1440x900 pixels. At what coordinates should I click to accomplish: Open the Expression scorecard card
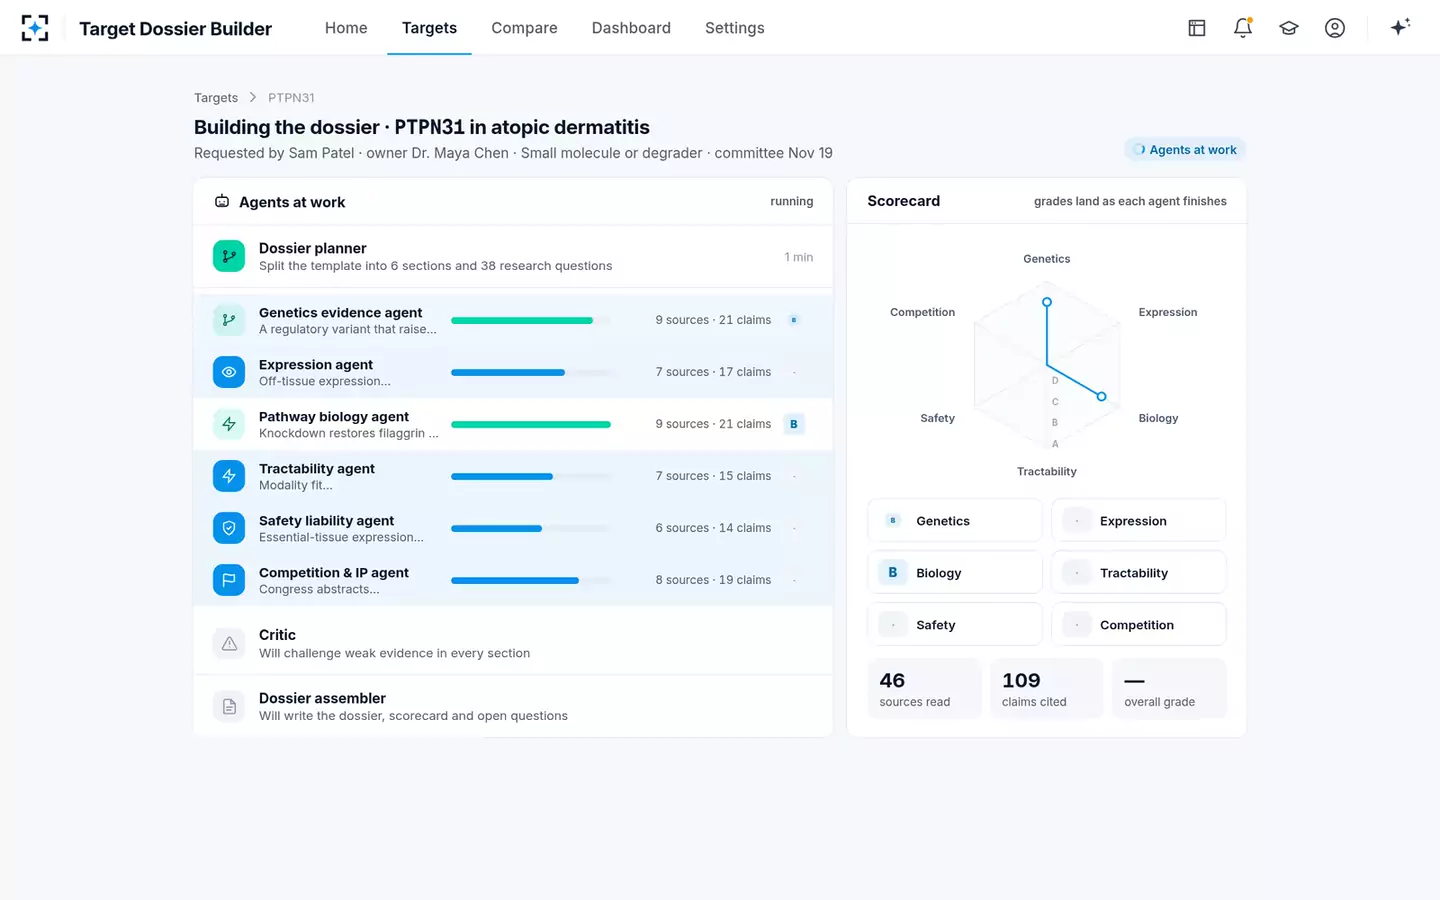point(1139,521)
